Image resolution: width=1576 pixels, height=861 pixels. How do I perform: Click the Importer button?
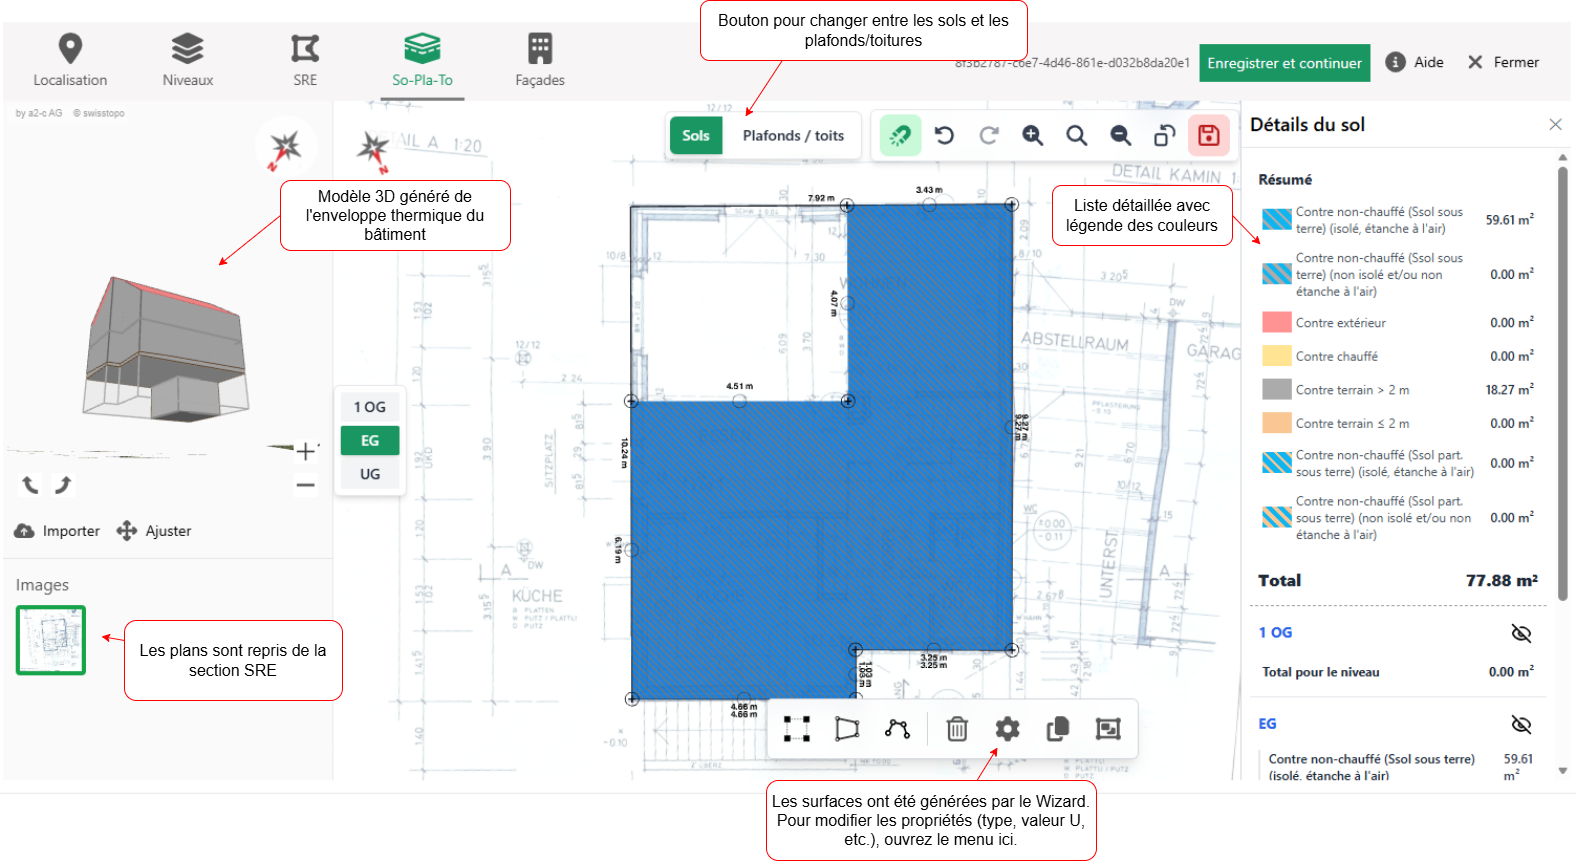click(57, 531)
